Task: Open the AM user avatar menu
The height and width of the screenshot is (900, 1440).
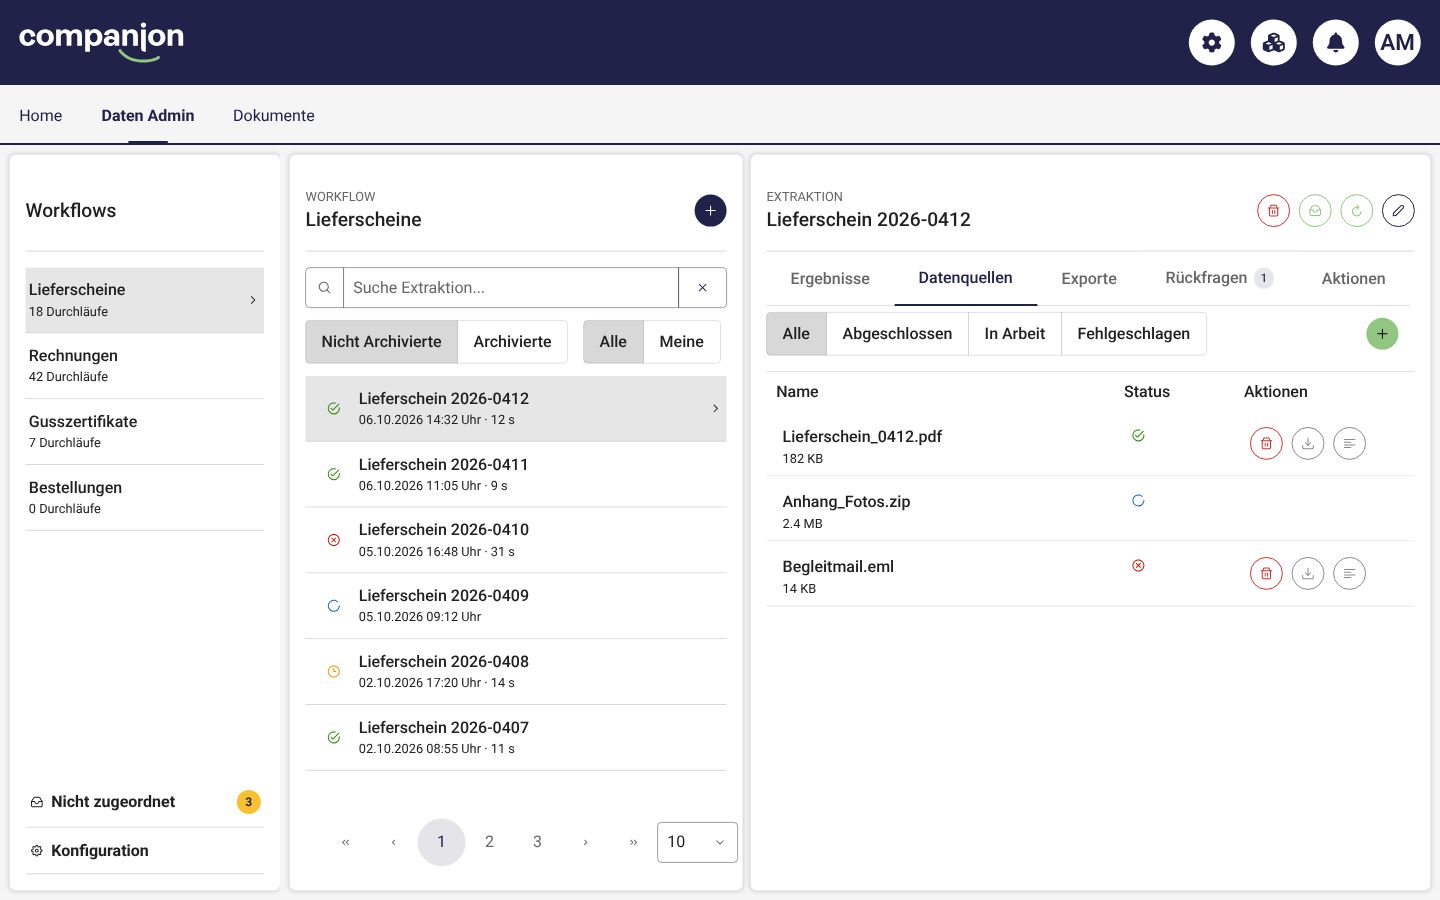Action: tap(1398, 42)
